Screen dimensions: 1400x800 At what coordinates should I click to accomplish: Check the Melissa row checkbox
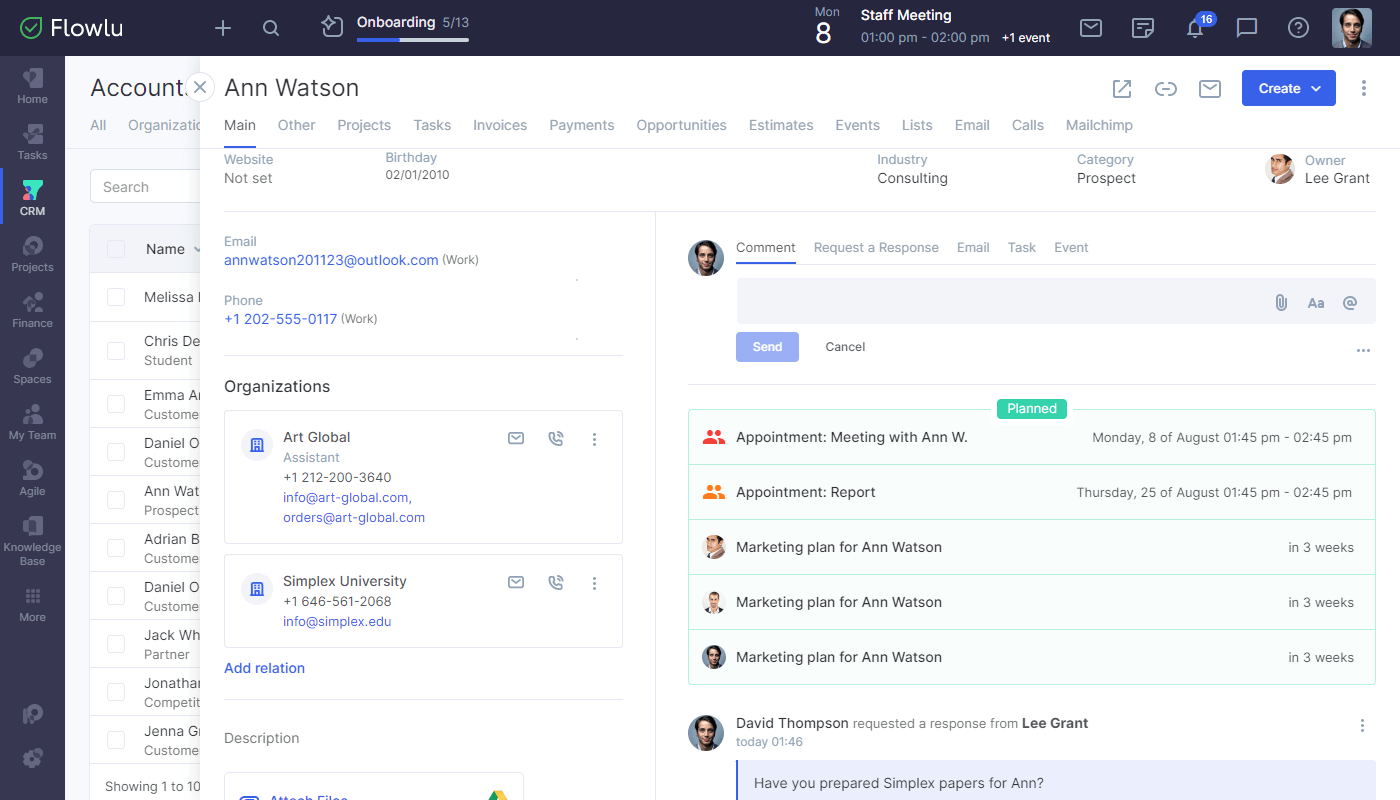pos(116,297)
